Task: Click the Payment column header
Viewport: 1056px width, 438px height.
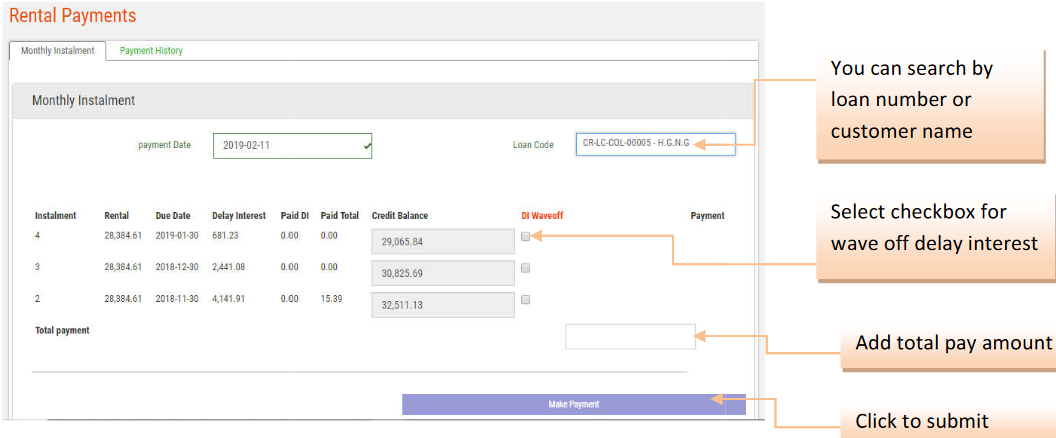Action: (707, 216)
